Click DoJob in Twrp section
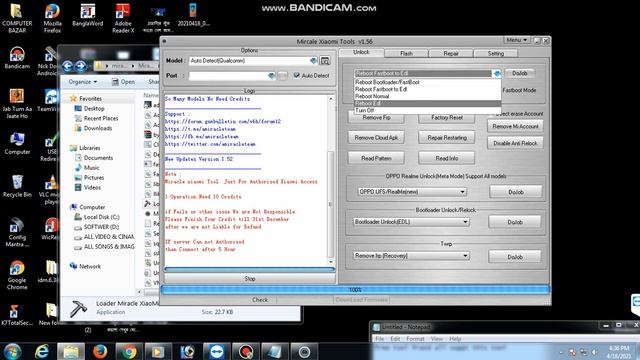Screen dimensions: 640x360 [515, 257]
